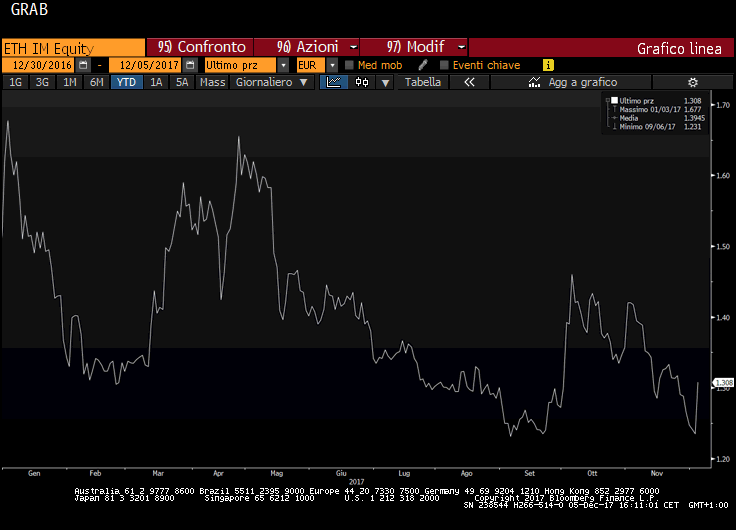Toggle Ultimo prz legend series box
Screen dimensions: 736x530
coord(613,101)
